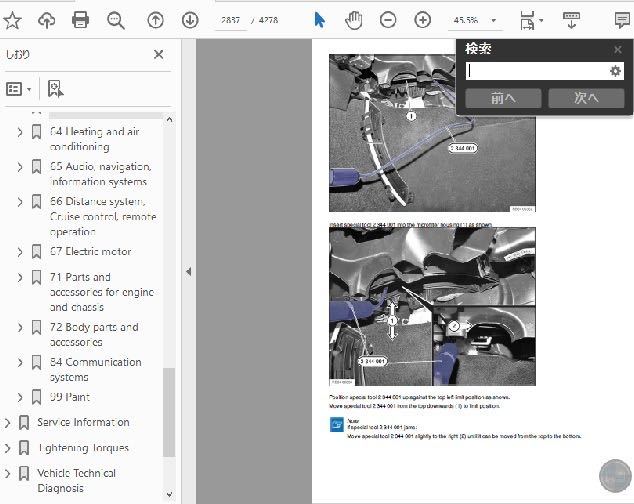Expand the Service Information bookmark
The height and width of the screenshot is (504, 634).
click(7, 423)
